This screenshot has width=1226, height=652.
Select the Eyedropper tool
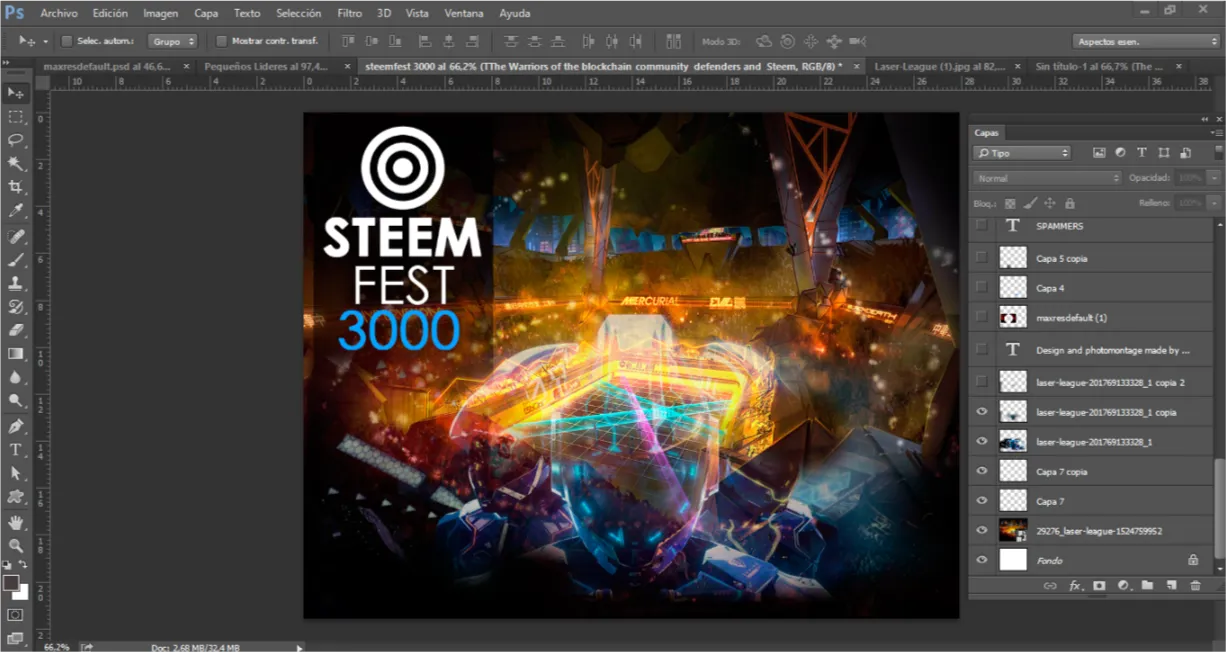point(16,211)
